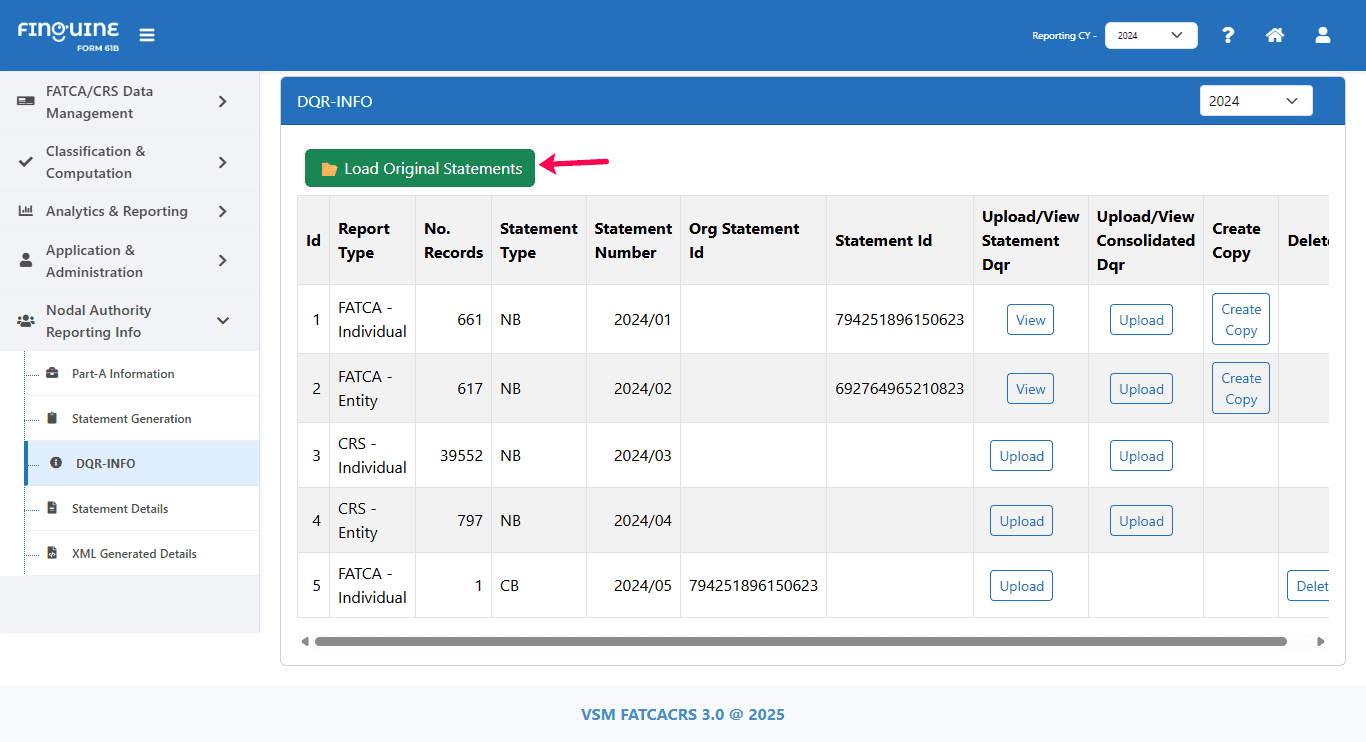Click the hamburger menu icon
Image resolution: width=1366 pixels, height=742 pixels.
point(147,35)
